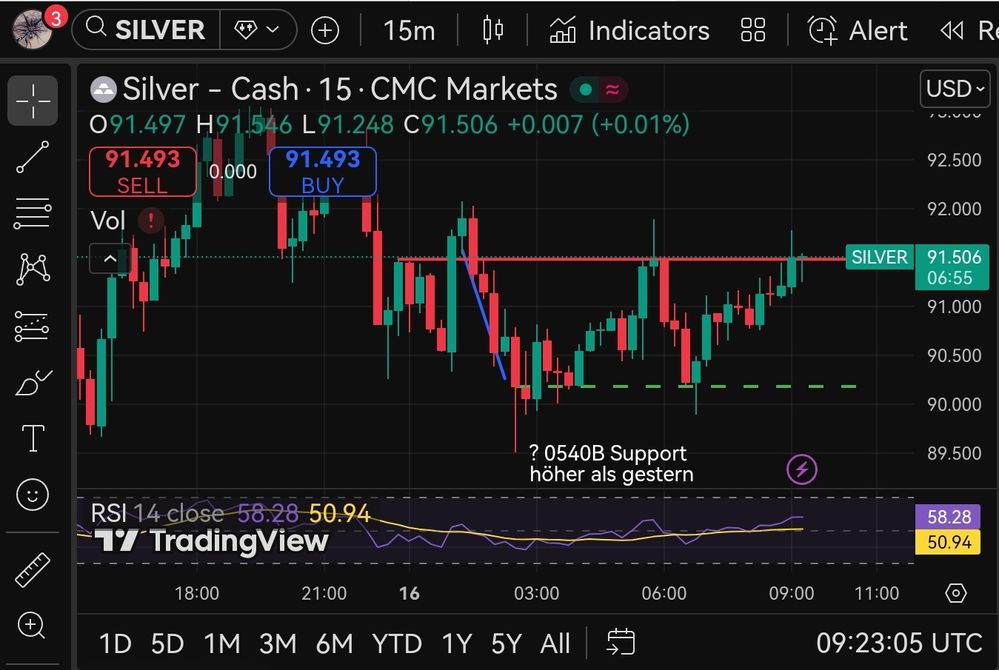Select the red horizontal resistance line
This screenshot has width=999, height=670.
pos(621,259)
